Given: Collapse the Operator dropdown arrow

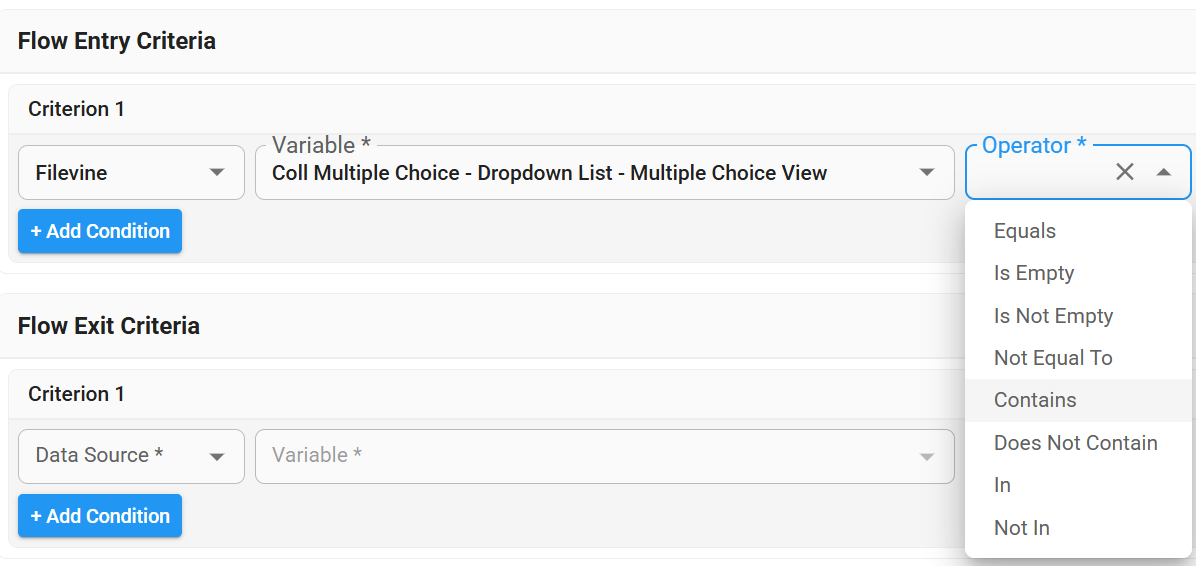Looking at the screenshot, I should [x=1163, y=172].
